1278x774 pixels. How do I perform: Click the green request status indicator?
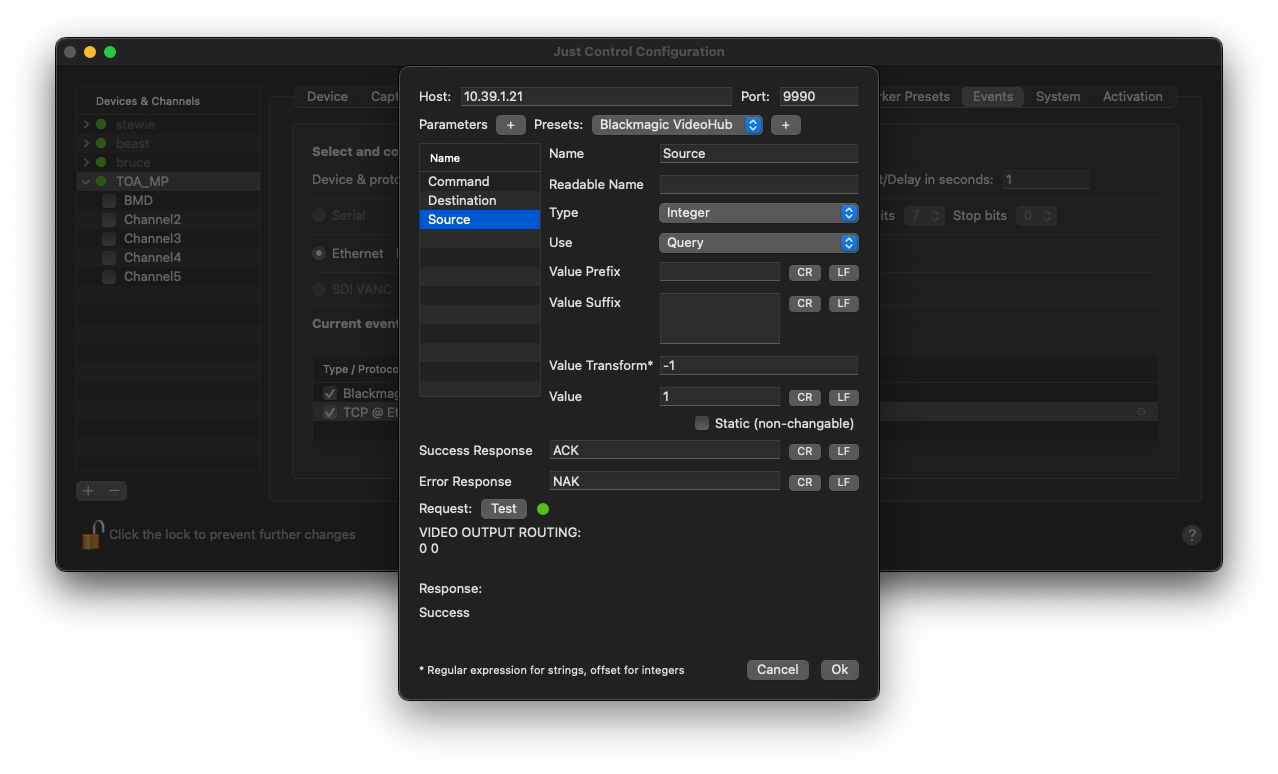pos(543,509)
